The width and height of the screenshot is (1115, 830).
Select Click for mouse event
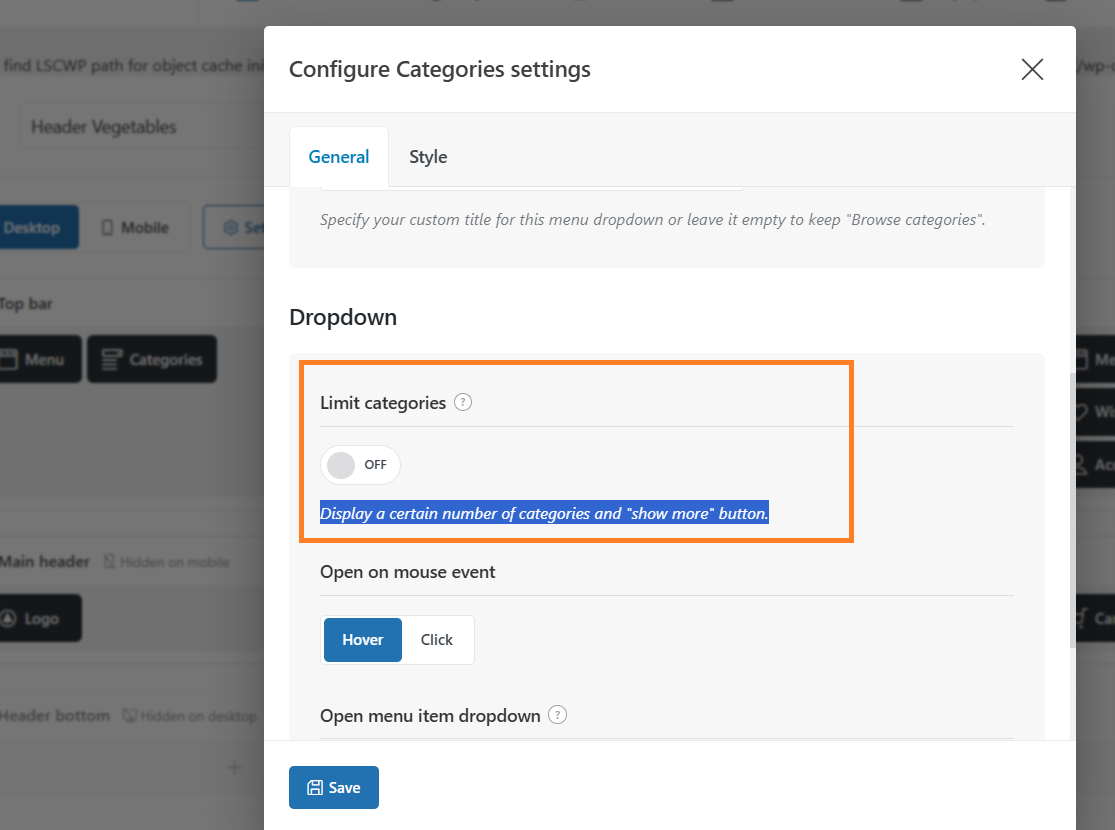[437, 639]
